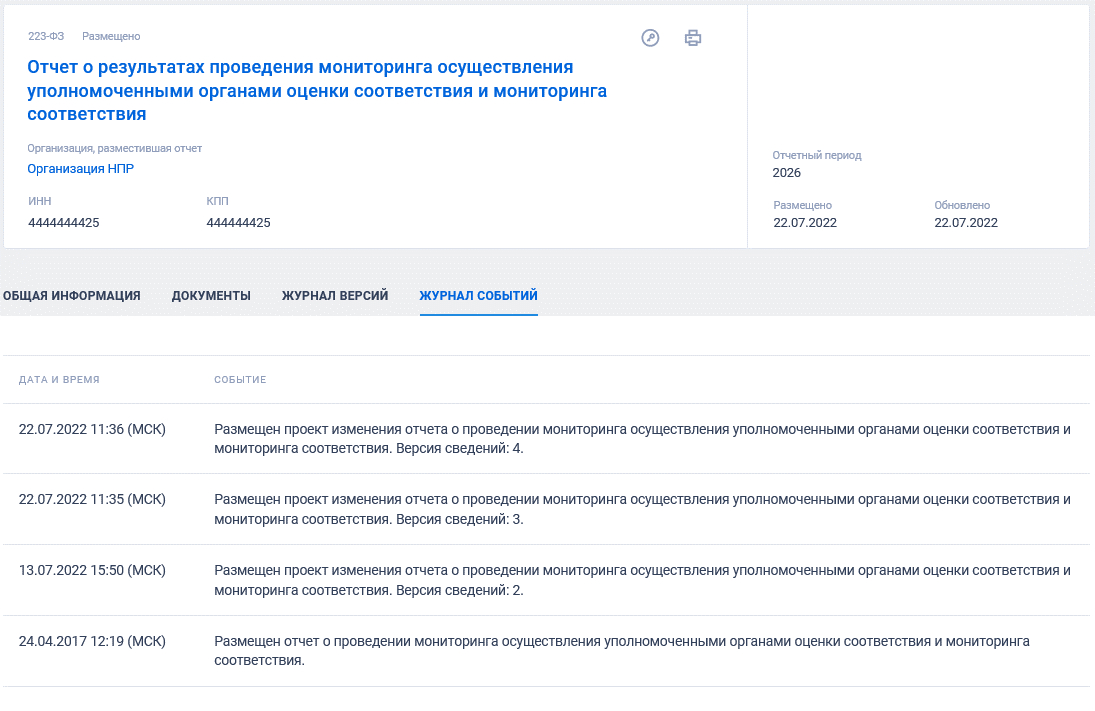Click the digital signature key icon
Viewport: 1095px width, 711px height.
650,38
